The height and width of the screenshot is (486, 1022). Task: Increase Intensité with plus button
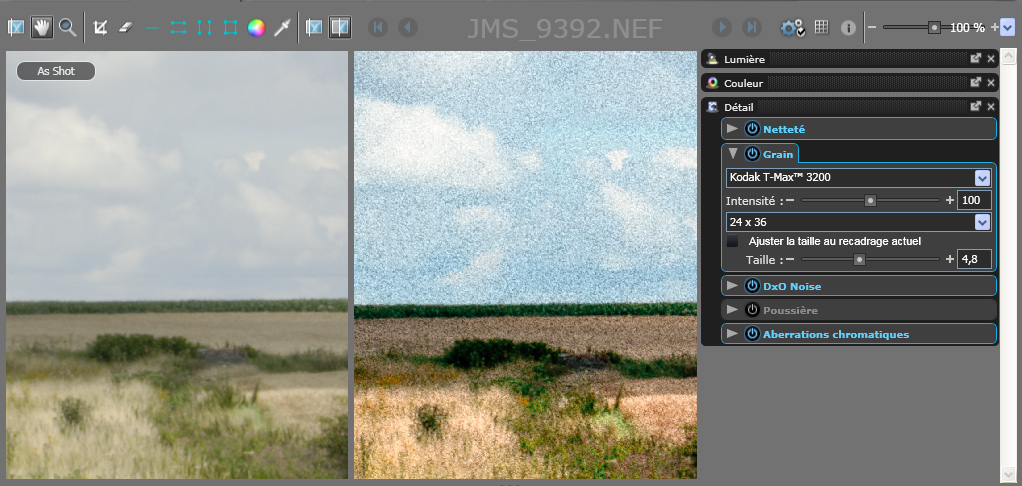[950, 200]
